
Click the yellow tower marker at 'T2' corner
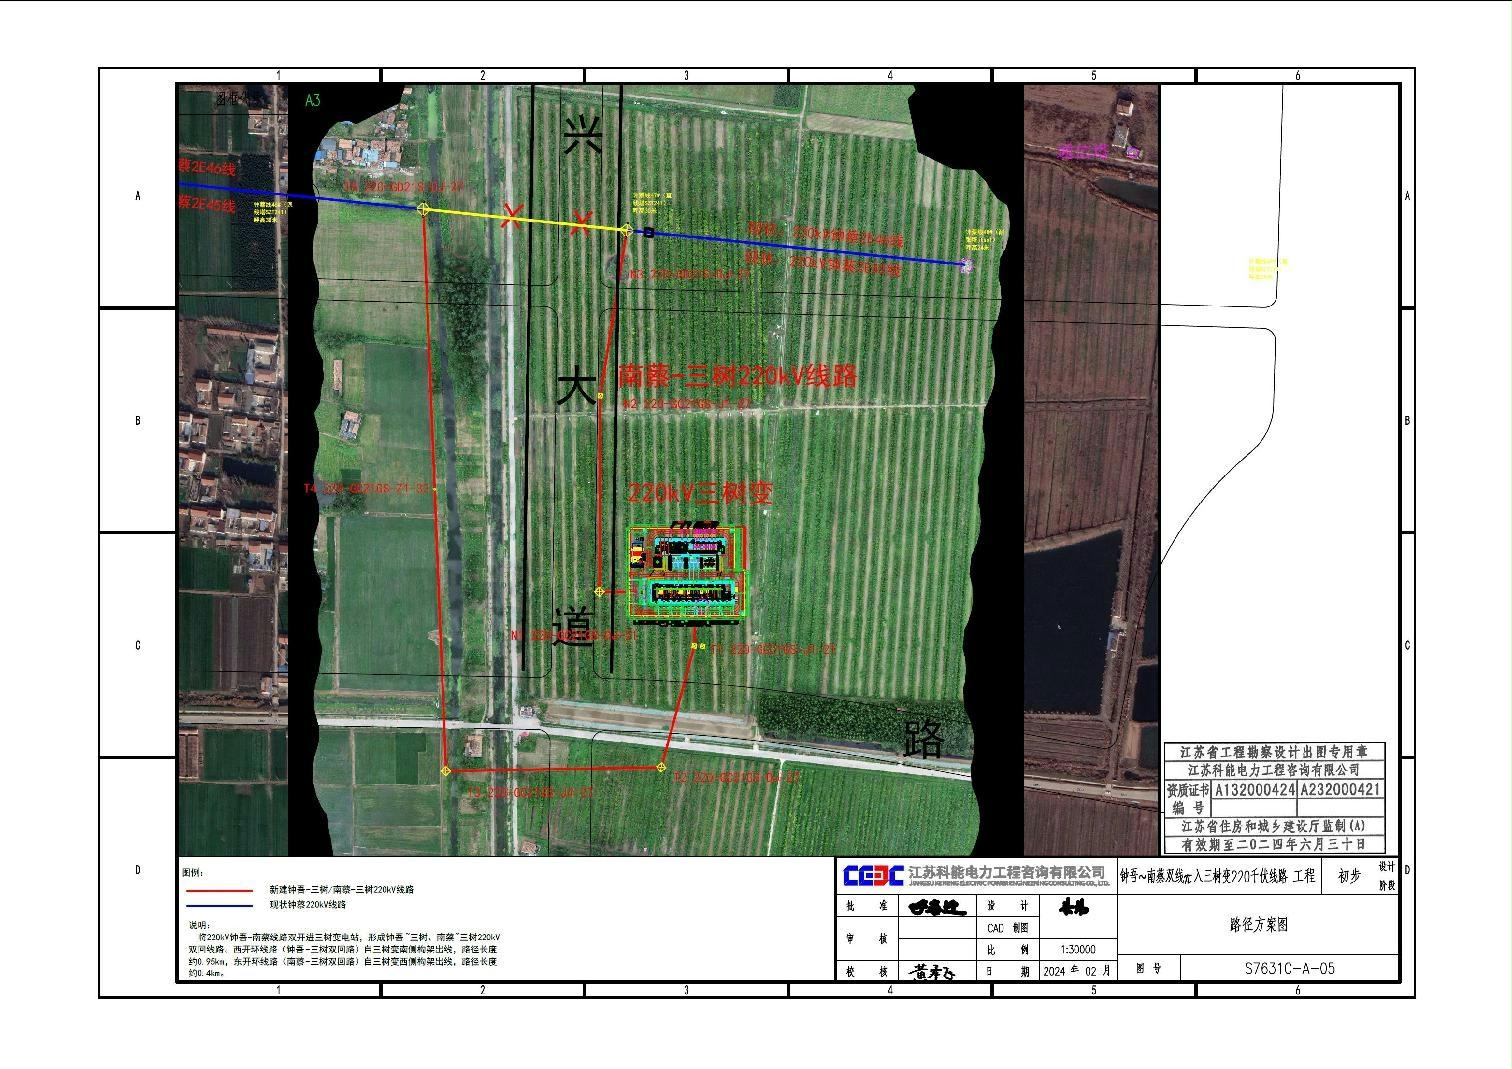pyautogui.click(x=661, y=767)
